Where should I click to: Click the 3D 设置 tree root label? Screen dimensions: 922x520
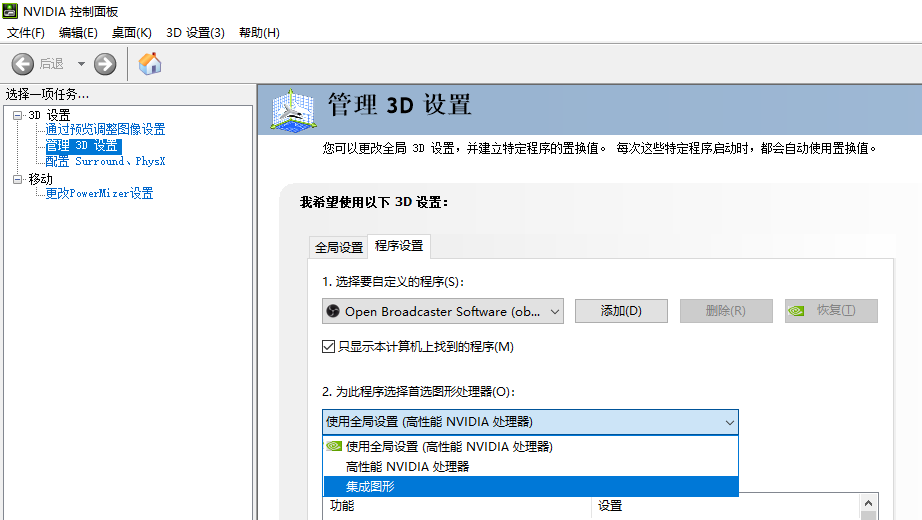49,115
